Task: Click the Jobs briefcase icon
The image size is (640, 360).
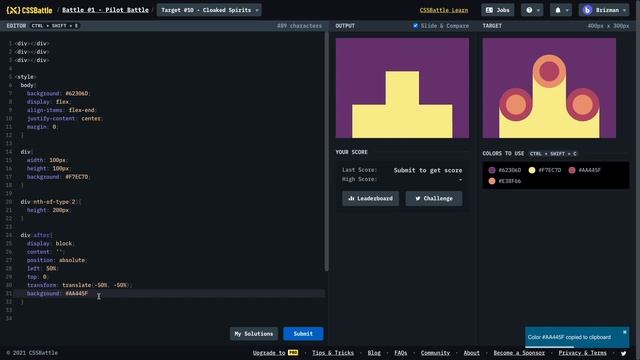Action: [x=489, y=10]
